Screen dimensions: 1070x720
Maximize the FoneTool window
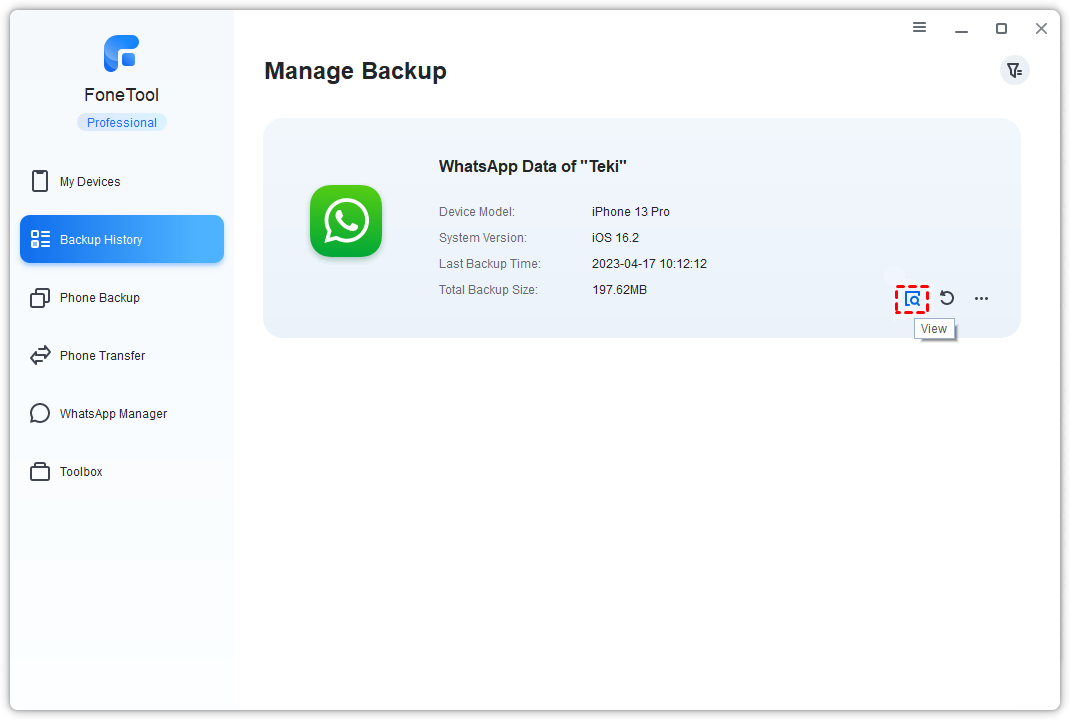pos(1001,29)
